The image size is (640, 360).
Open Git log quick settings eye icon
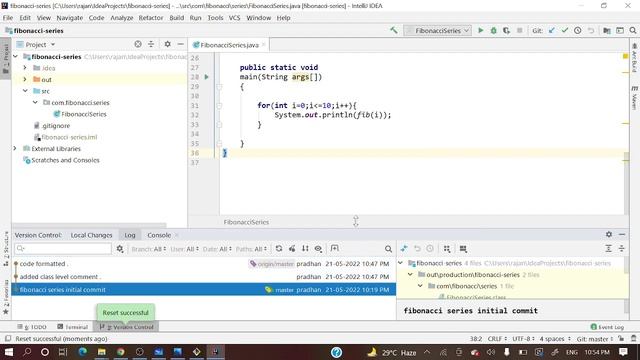point(318,249)
